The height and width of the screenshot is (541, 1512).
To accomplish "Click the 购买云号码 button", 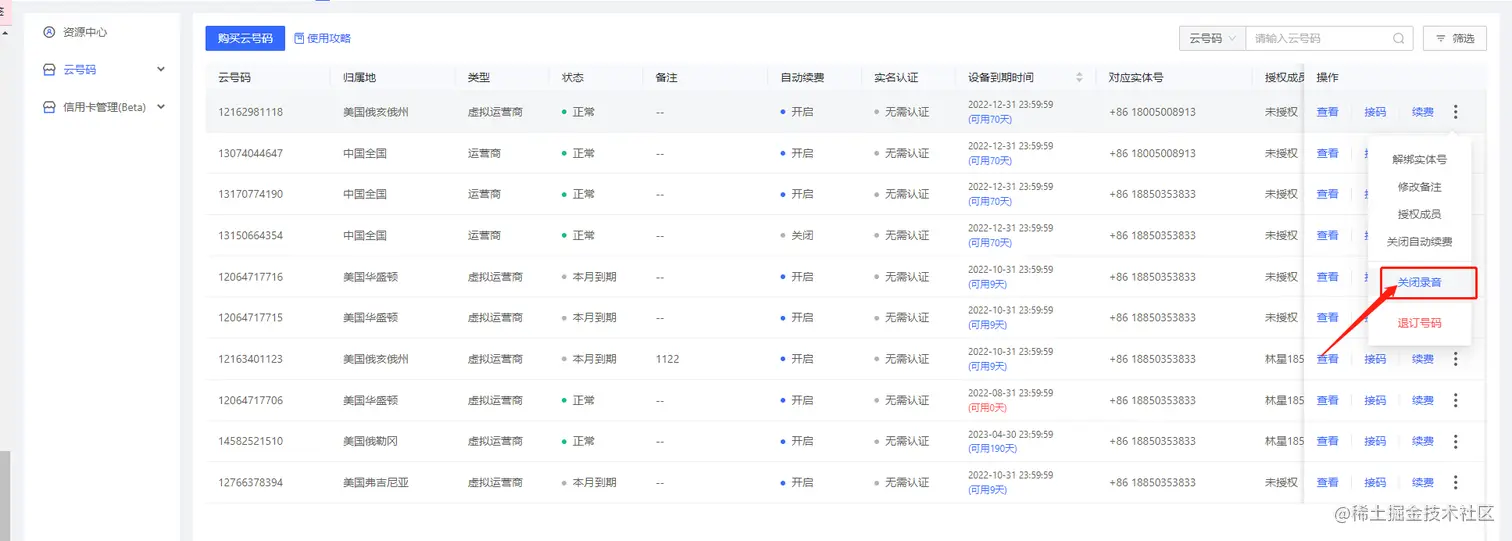I will (245, 38).
